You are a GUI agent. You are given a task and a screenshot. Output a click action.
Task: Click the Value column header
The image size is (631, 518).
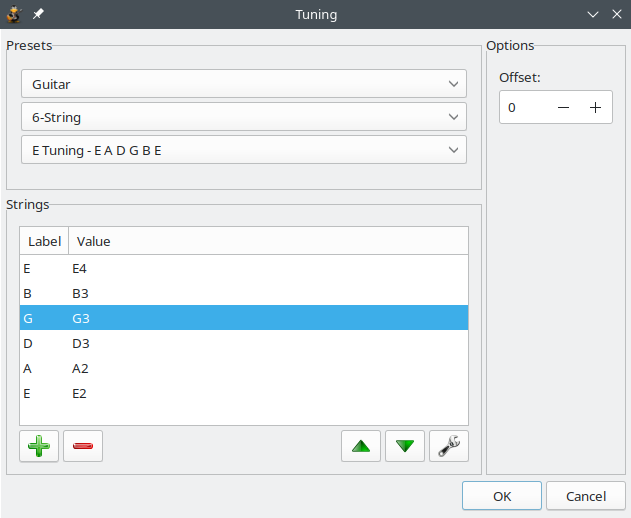click(267, 241)
